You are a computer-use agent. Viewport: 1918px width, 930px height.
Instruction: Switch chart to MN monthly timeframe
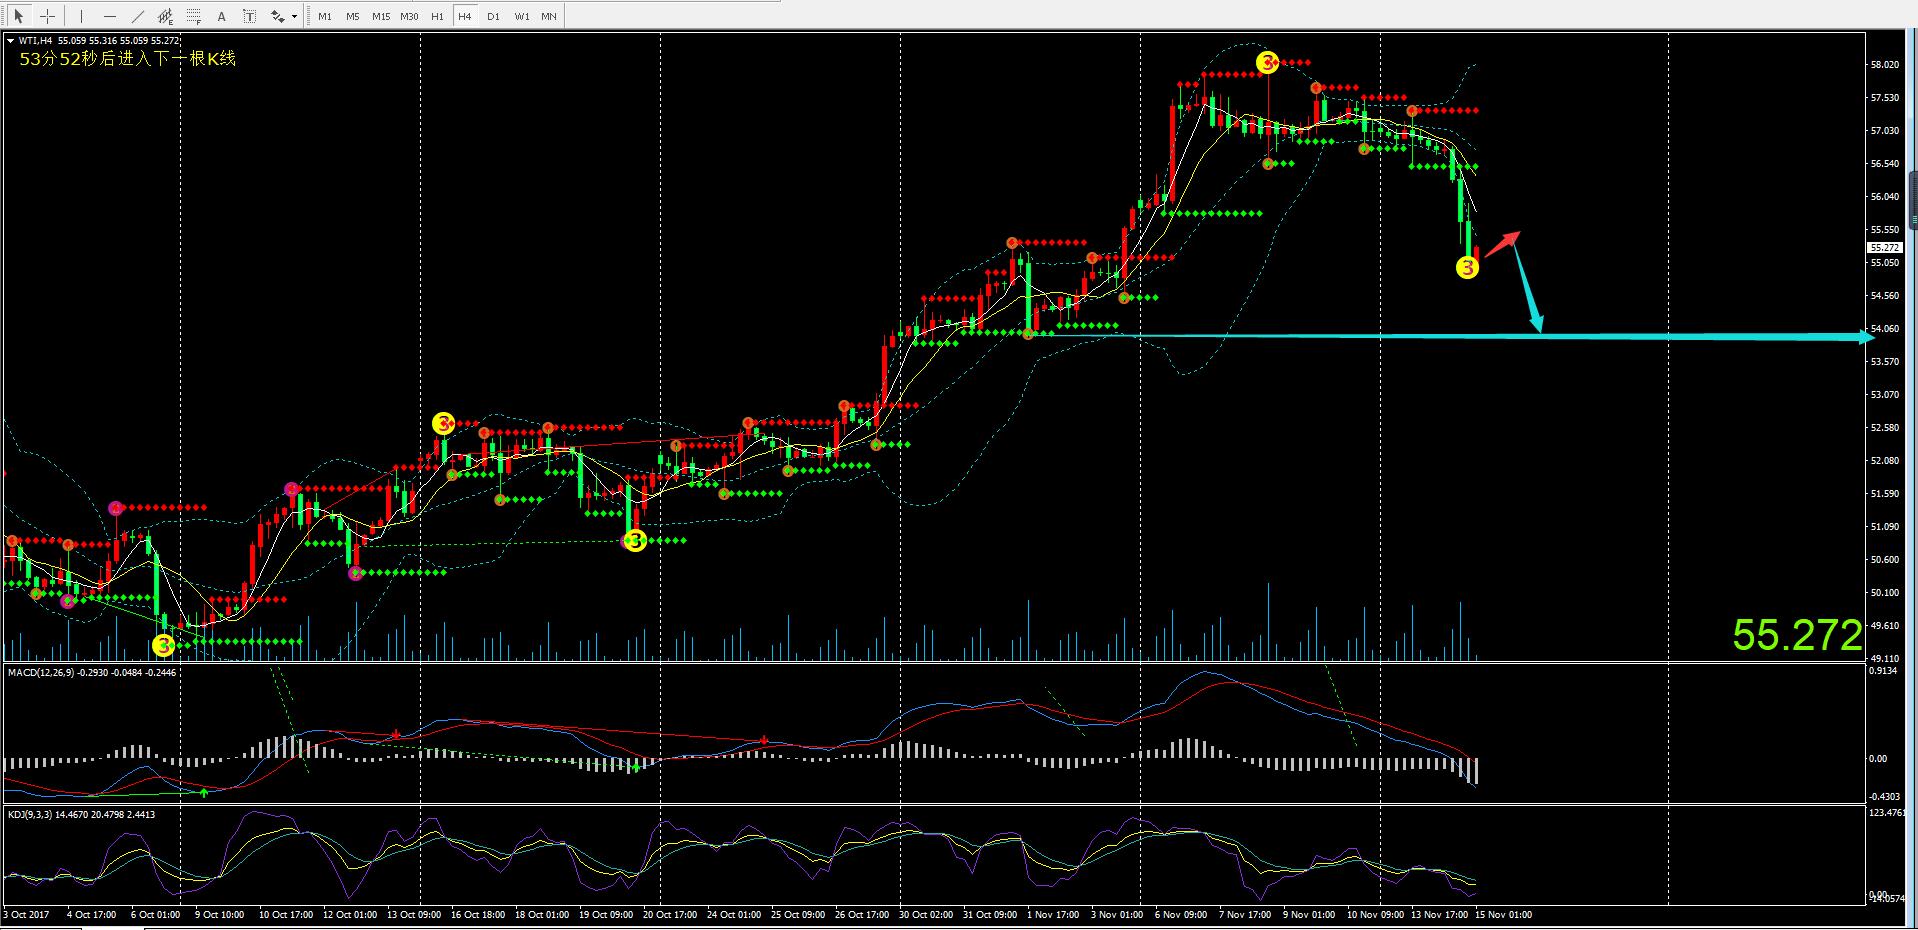(549, 16)
